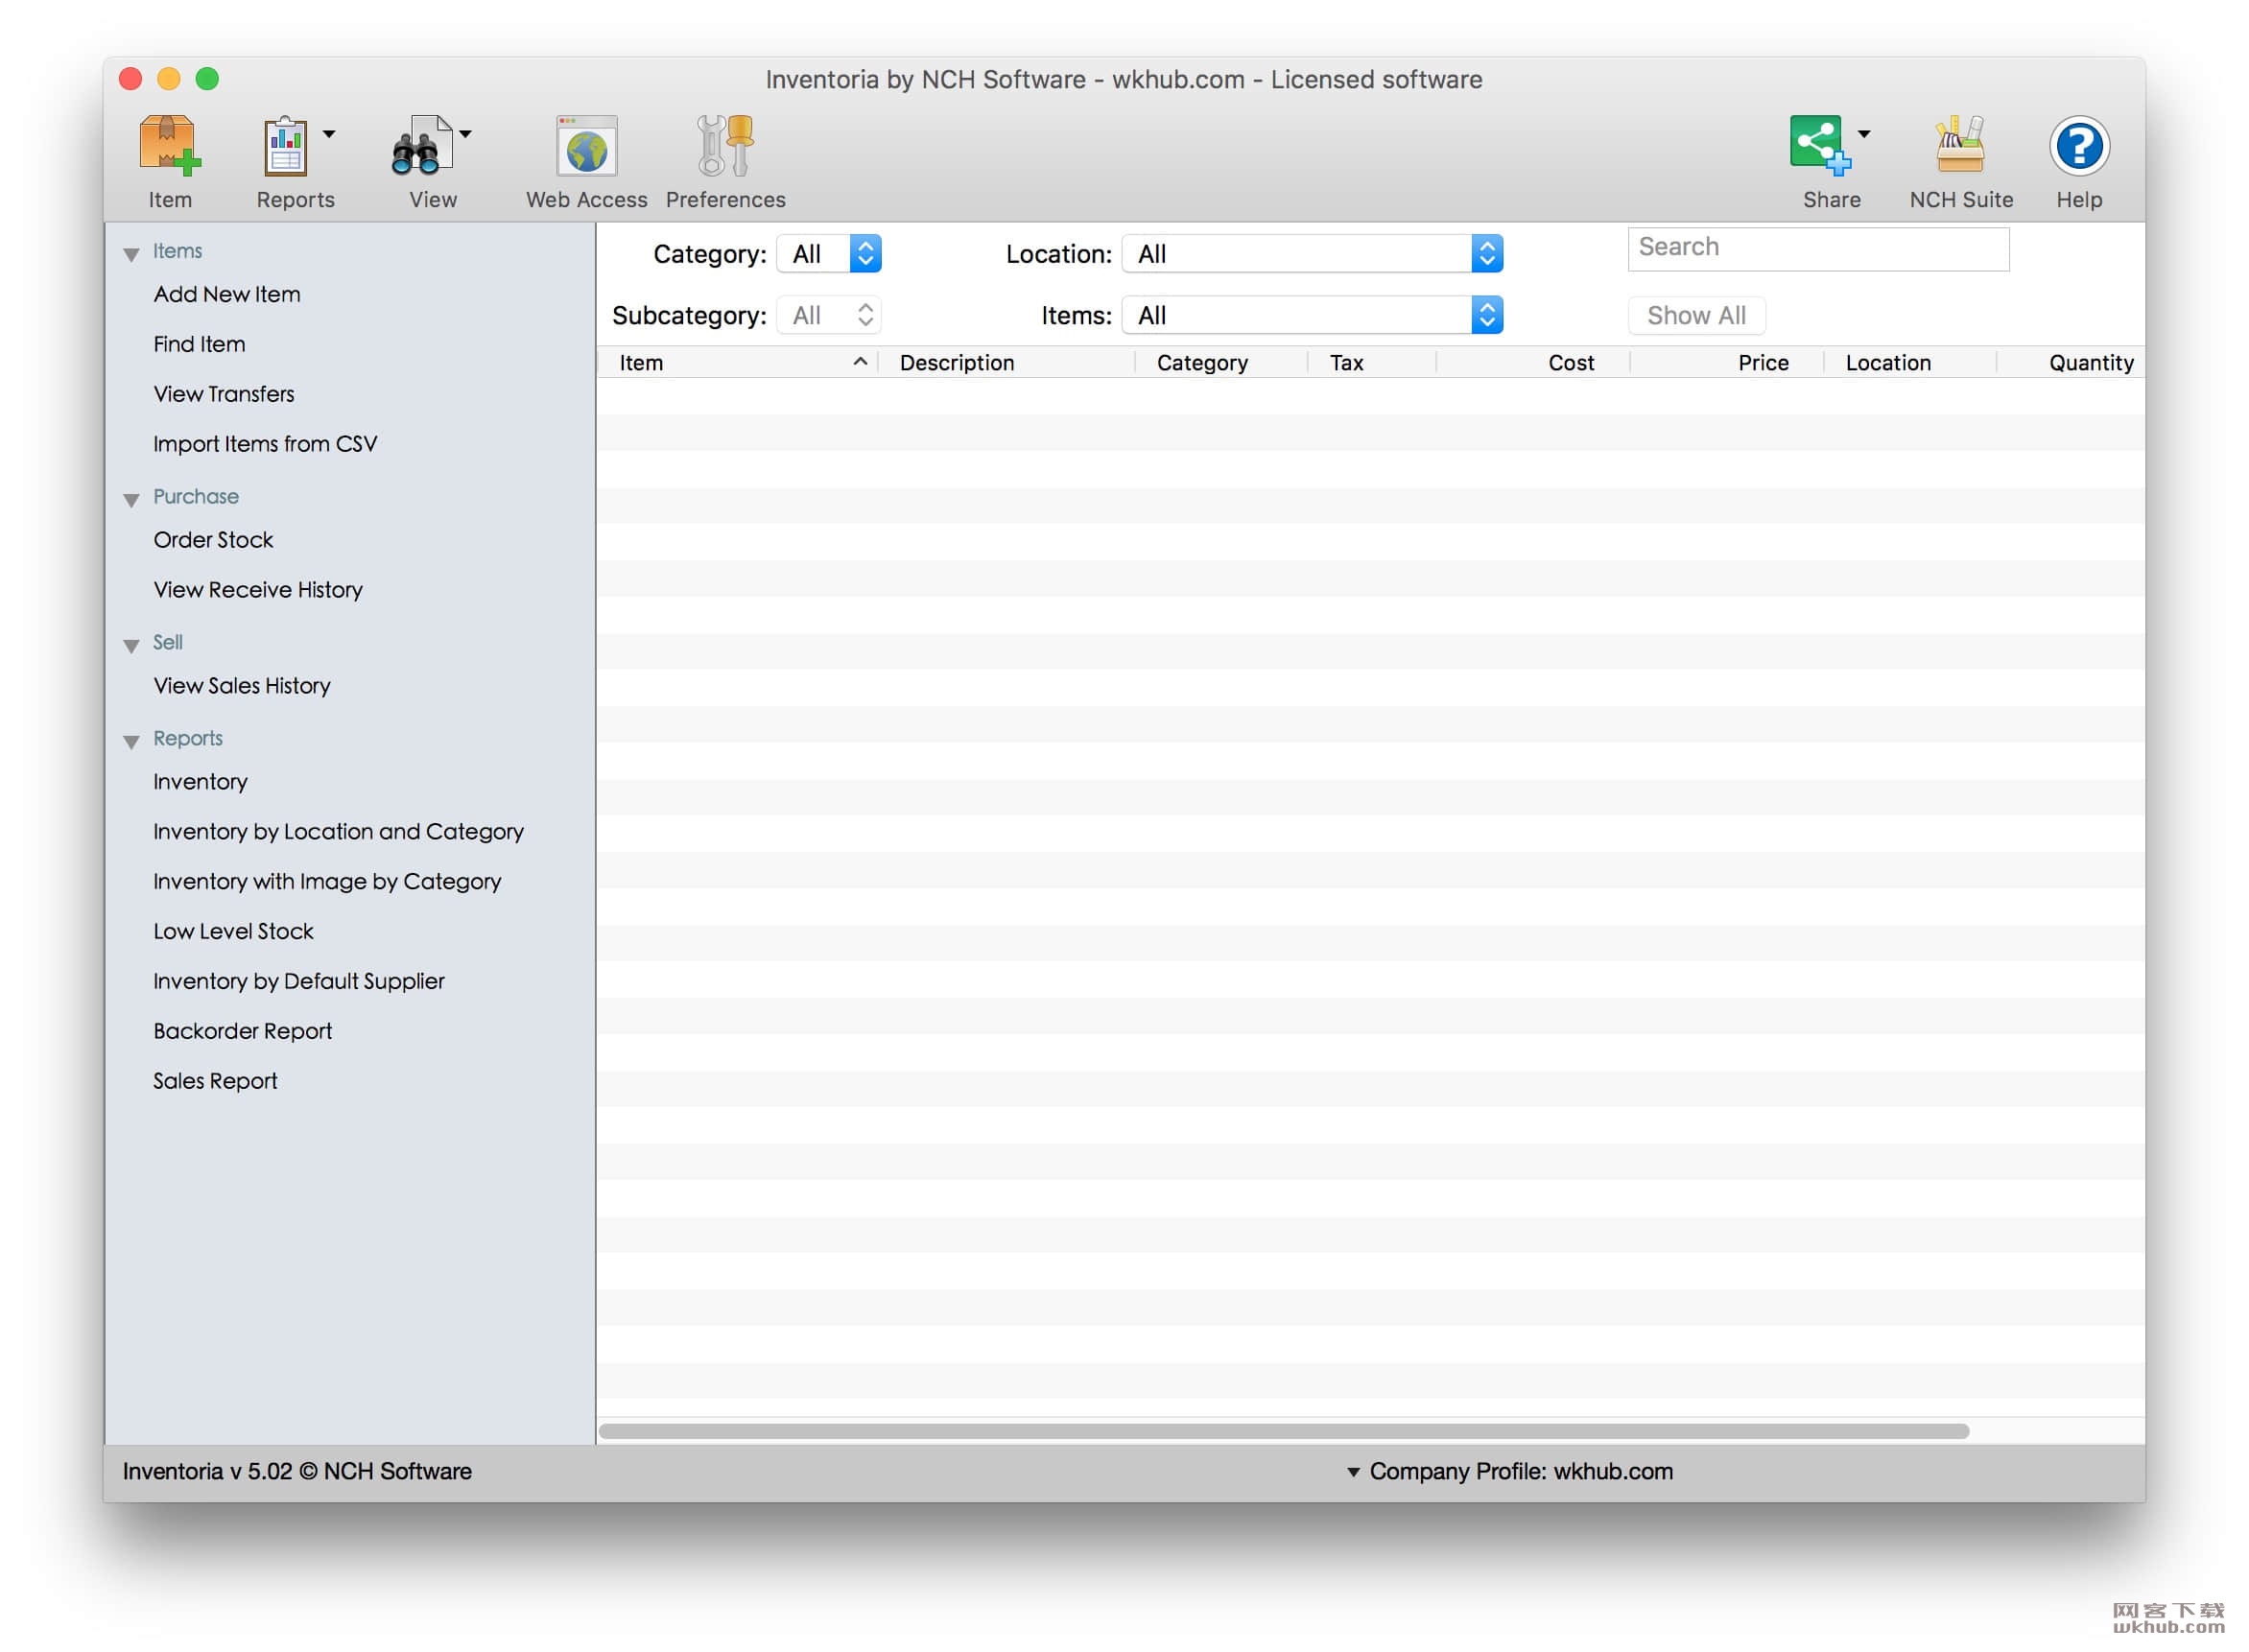Open the Category filter dropdown
The image size is (2249, 1652).
(829, 254)
